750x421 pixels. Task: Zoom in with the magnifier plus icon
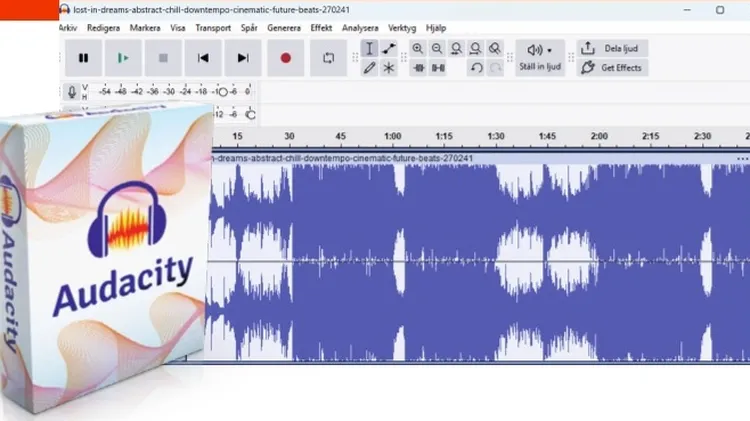click(x=418, y=48)
